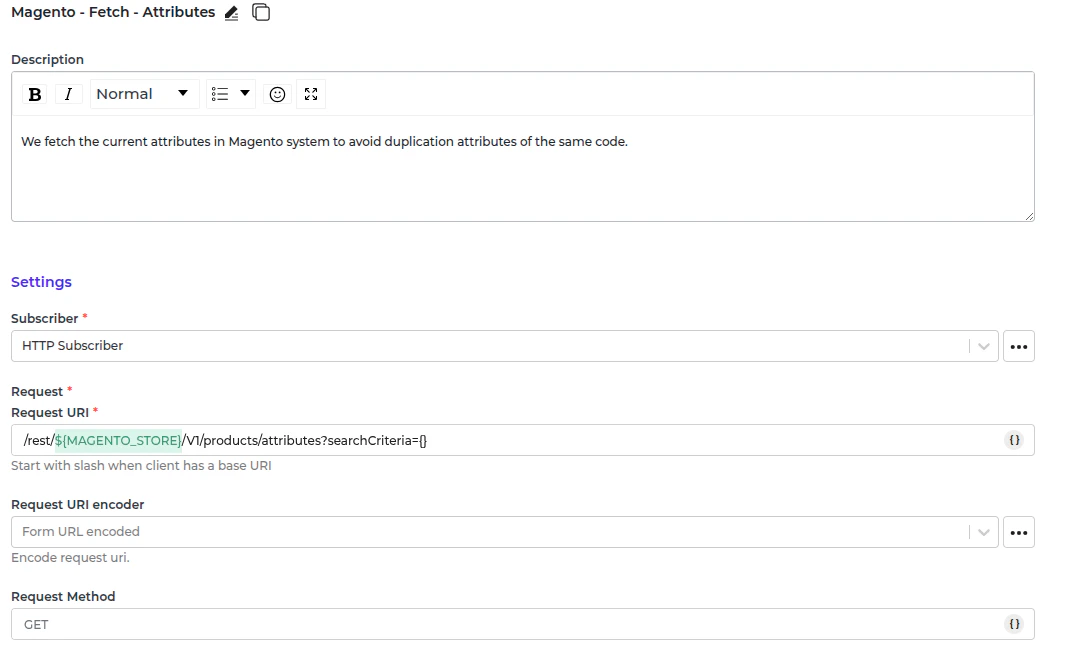
Task: Open the Normal text style dropdown
Action: (x=144, y=94)
